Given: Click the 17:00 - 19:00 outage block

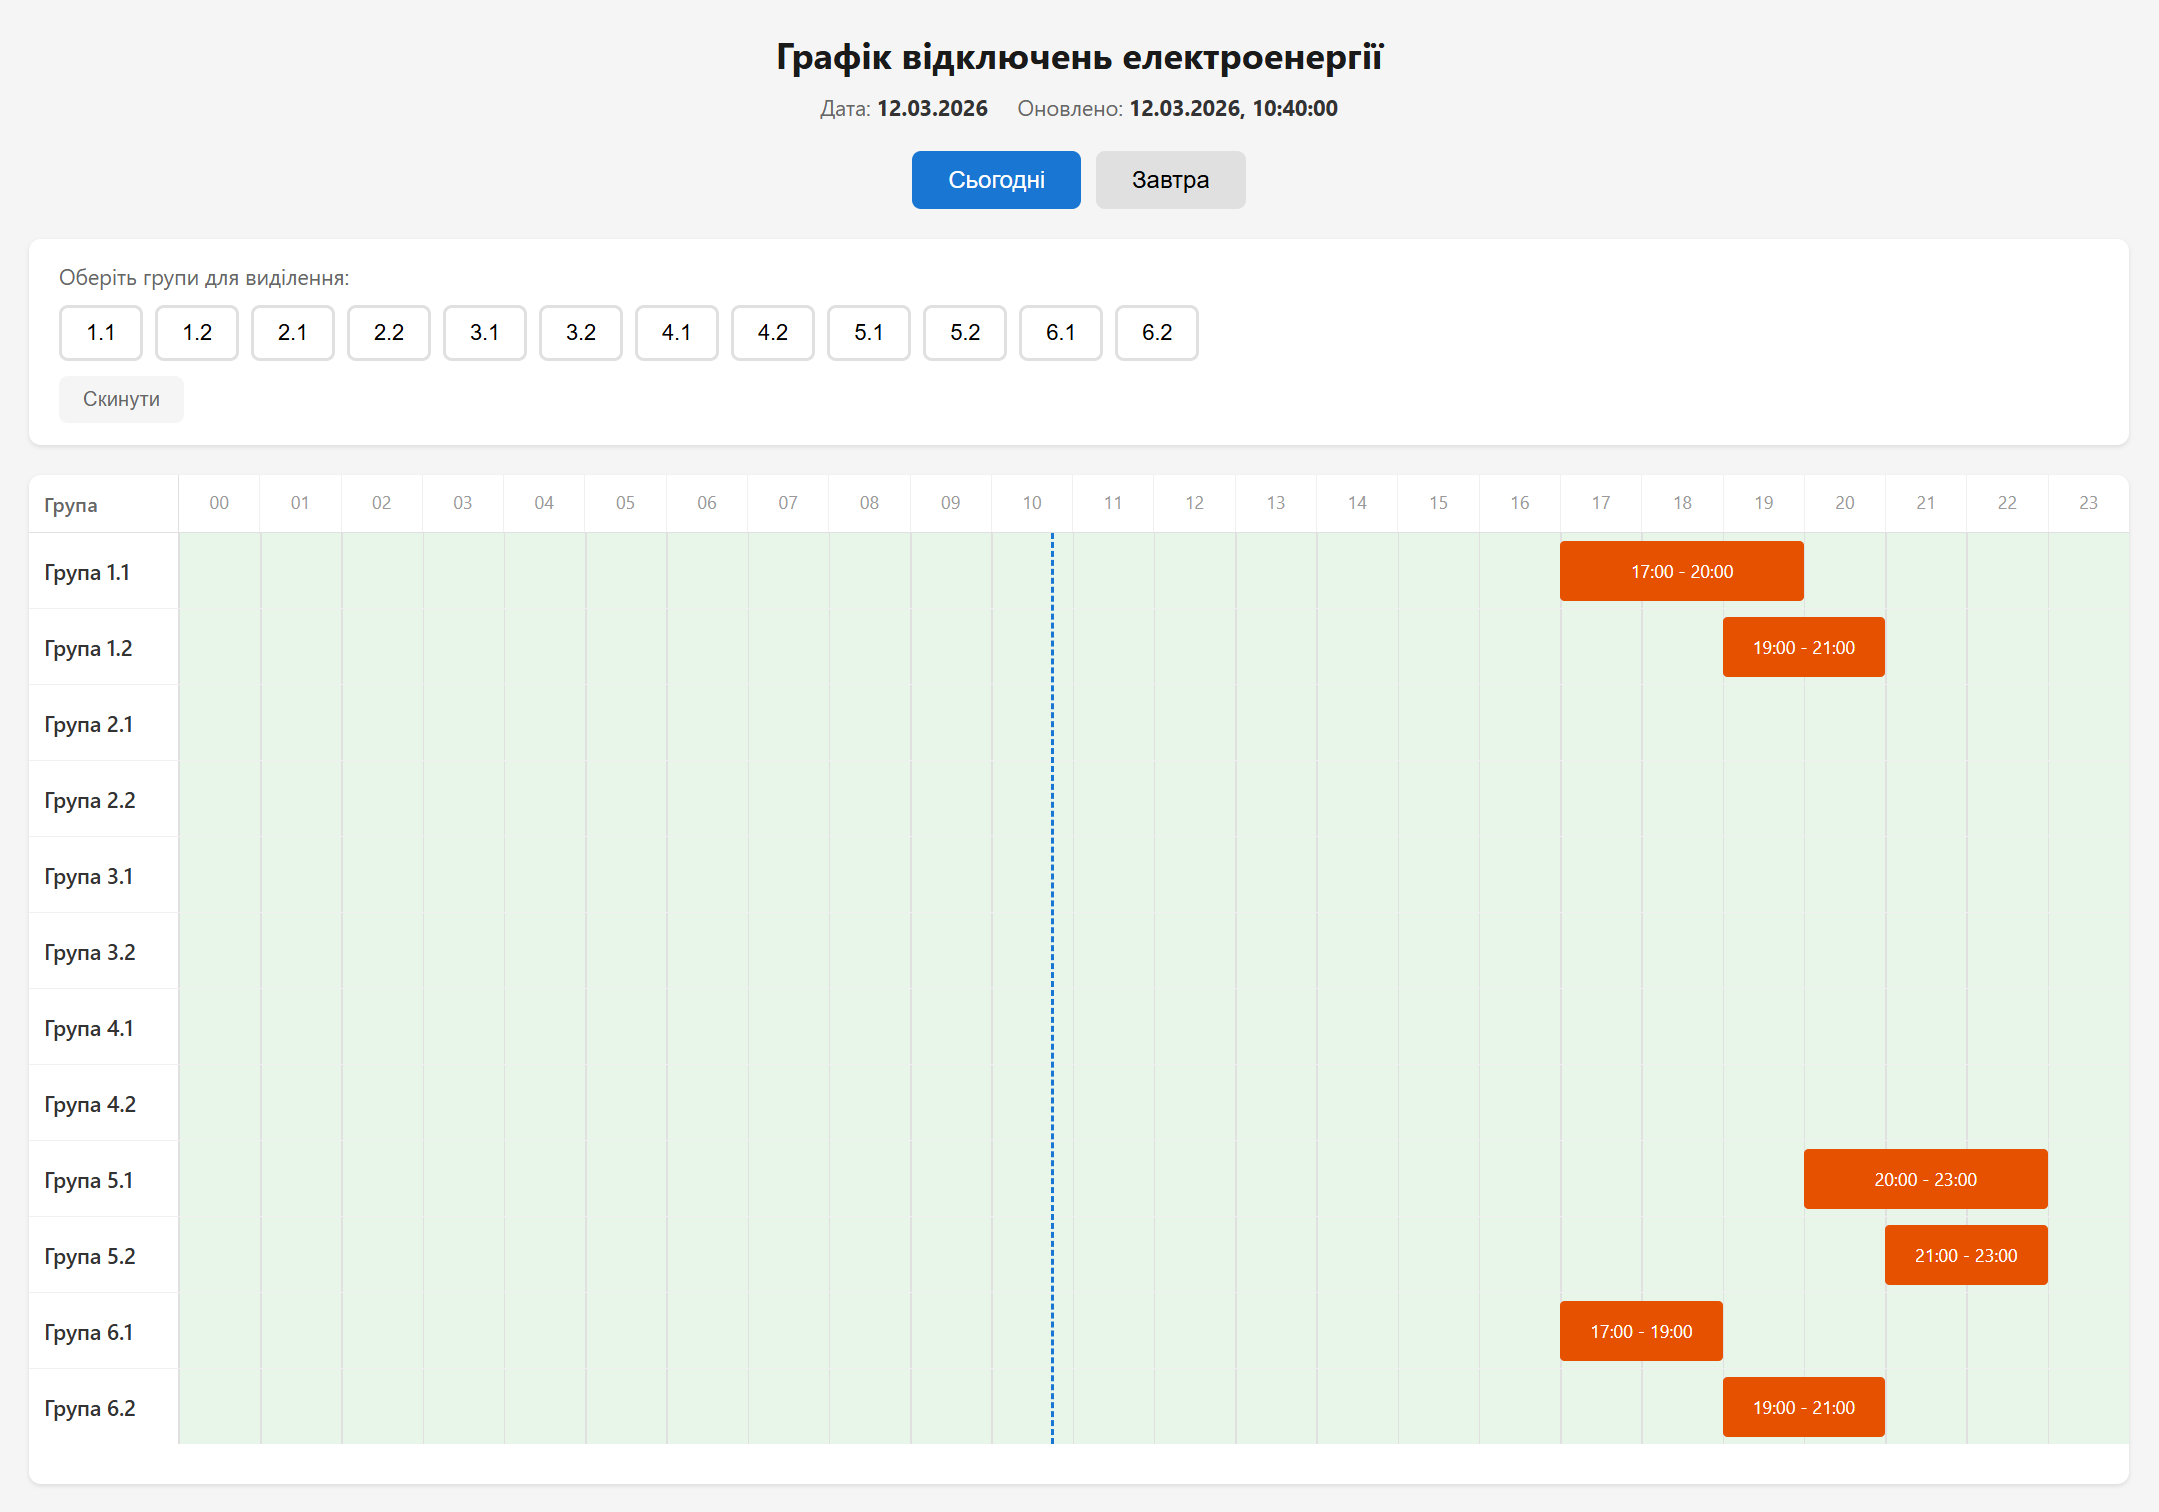Looking at the screenshot, I should click(1641, 1331).
